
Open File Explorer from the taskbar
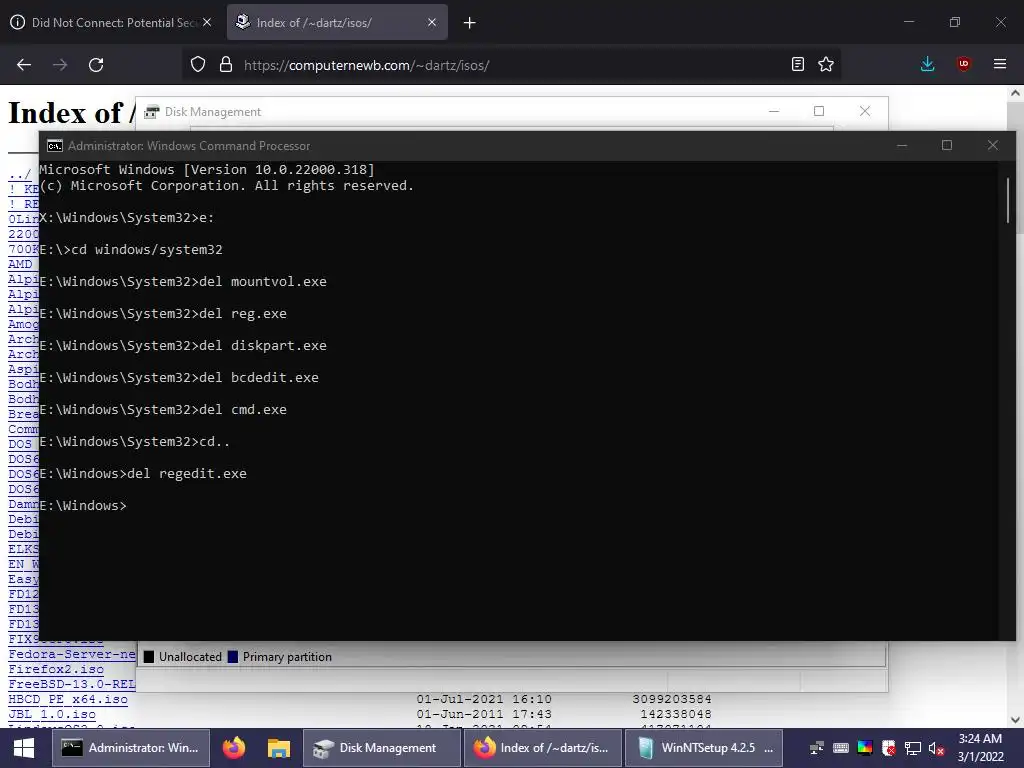[278, 748]
